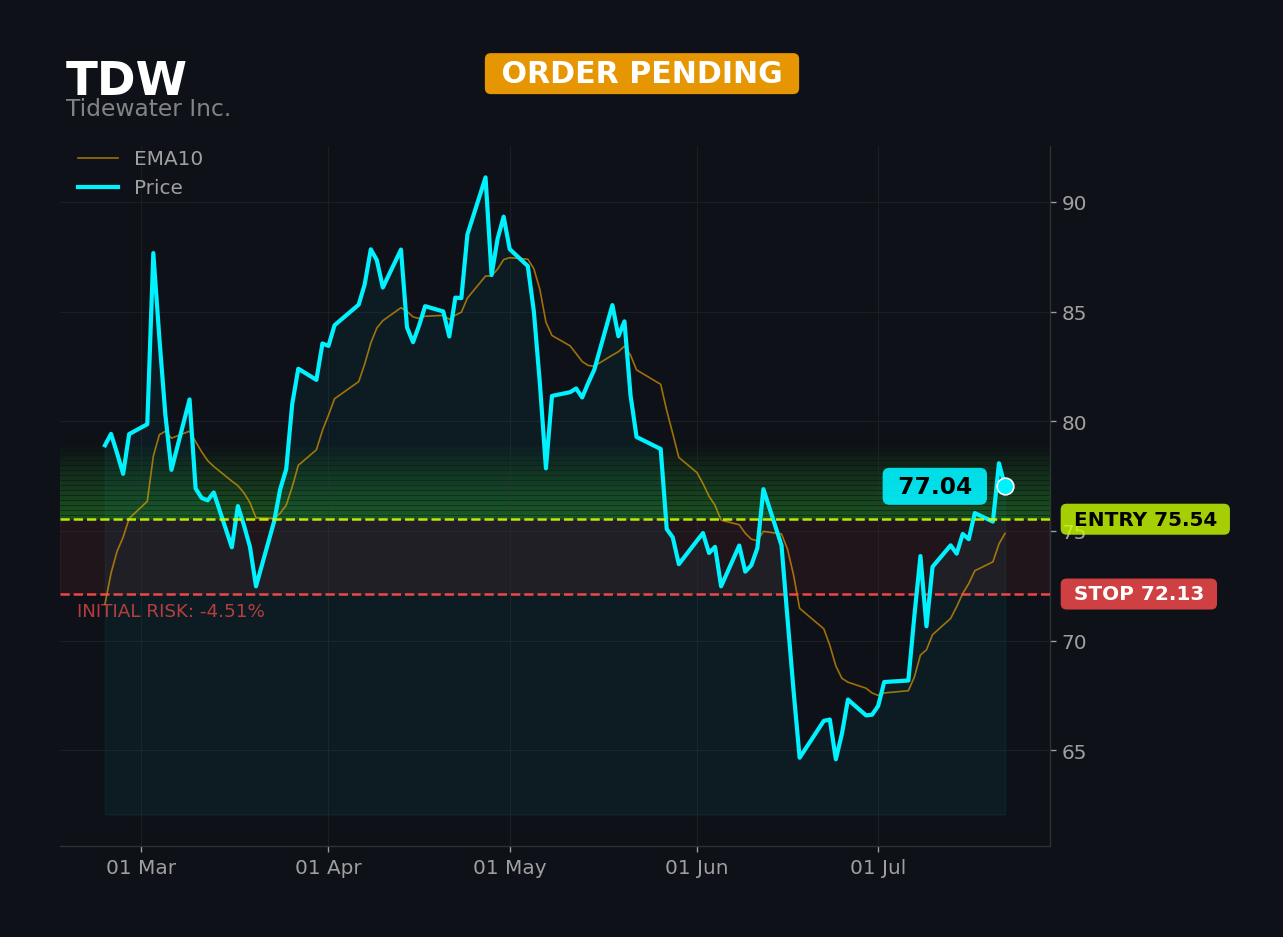Screen dimensions: 1283x937
Task: Select the 01 May date label
Action: point(510,868)
